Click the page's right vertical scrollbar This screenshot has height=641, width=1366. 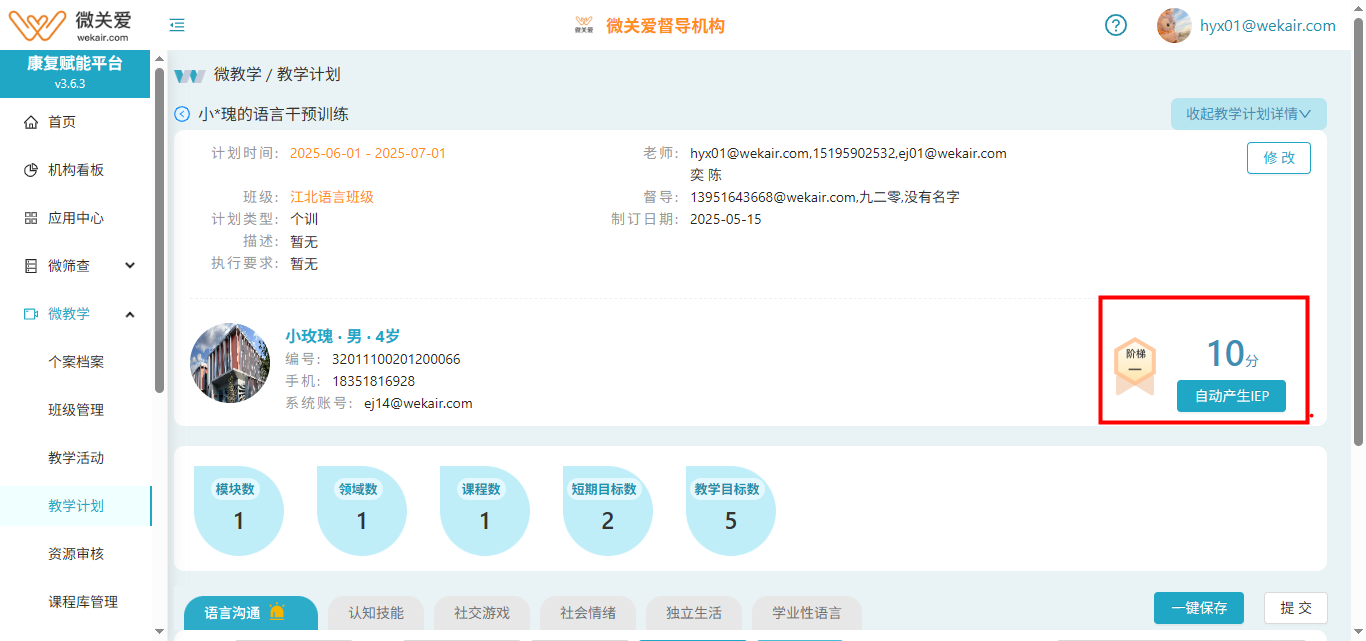(x=1357, y=230)
